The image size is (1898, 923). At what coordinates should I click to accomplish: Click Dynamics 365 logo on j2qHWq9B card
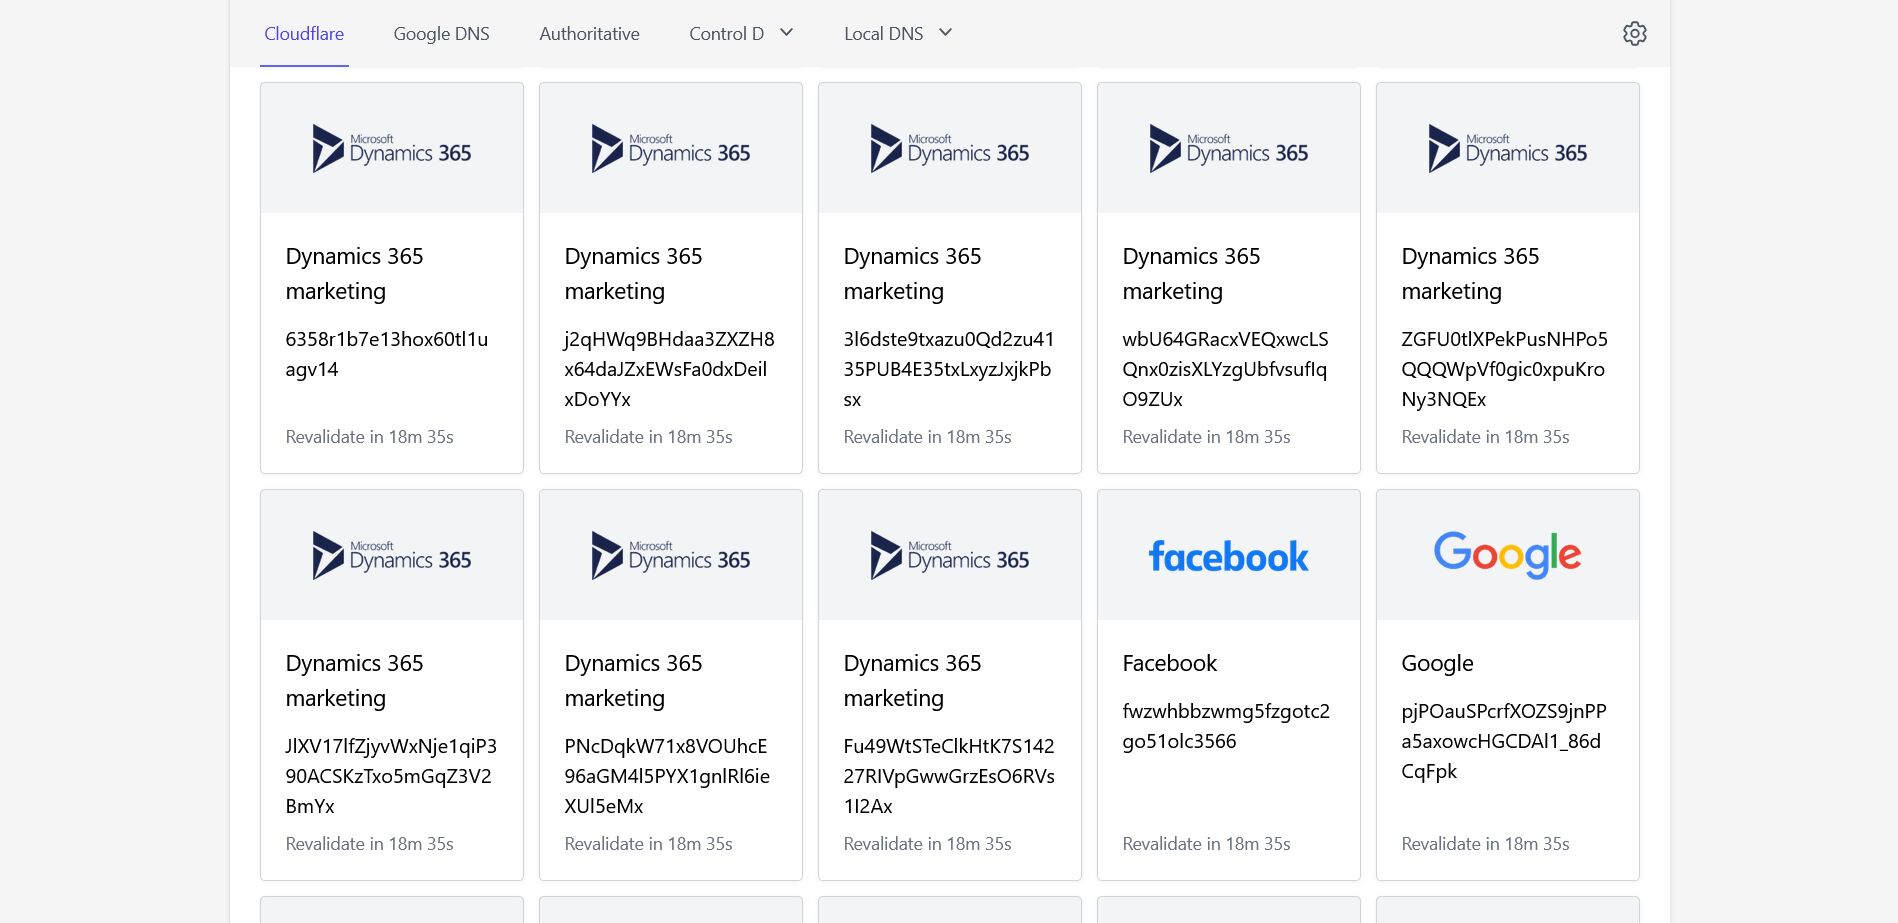[x=671, y=148]
